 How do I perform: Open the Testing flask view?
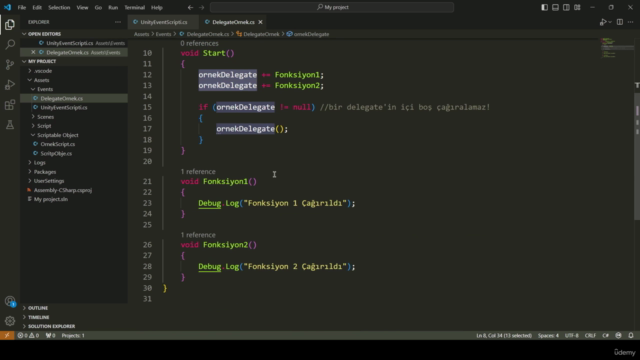[x=10, y=125]
